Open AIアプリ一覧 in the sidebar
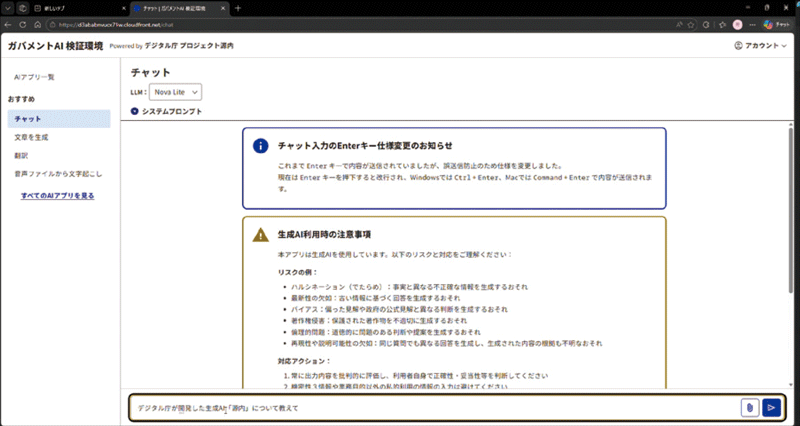 pyautogui.click(x=34, y=77)
